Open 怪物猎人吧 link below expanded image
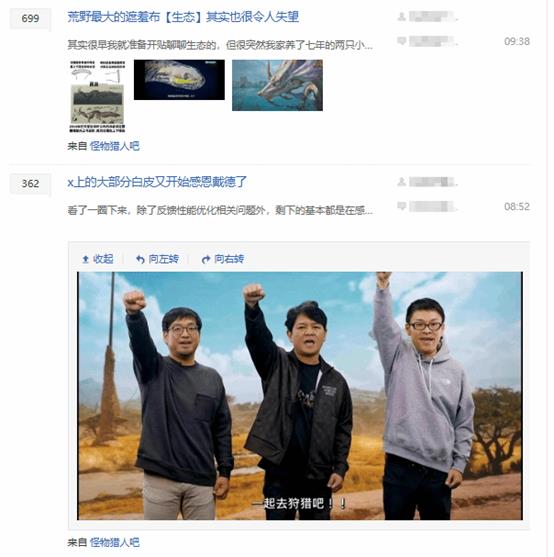Viewport: 554px width, 557px height. [x=114, y=542]
